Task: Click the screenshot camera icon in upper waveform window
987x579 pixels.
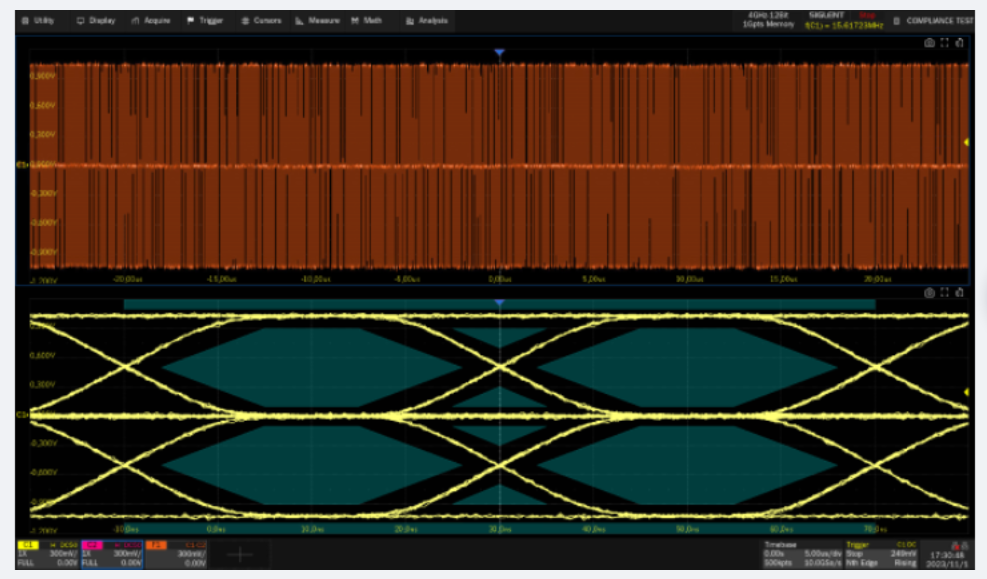Action: tap(929, 43)
